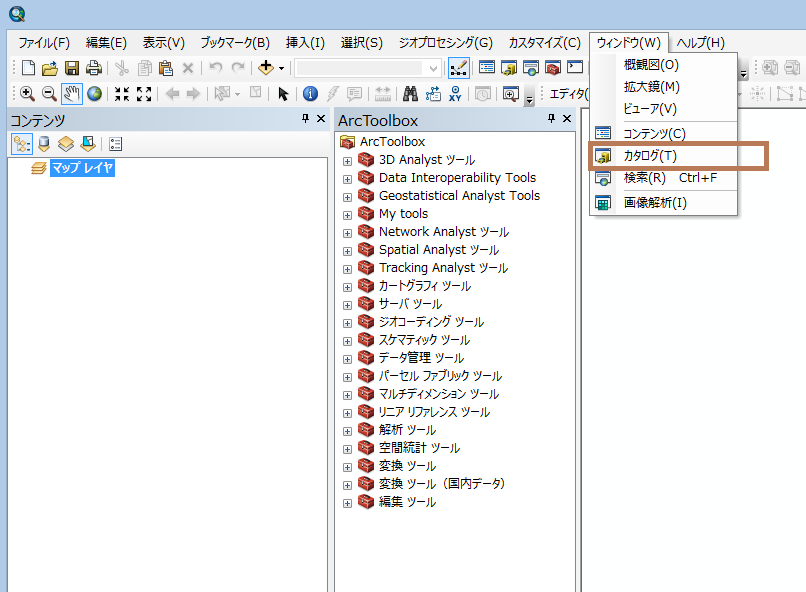Choose the Select Elements arrow tool

coord(283,94)
